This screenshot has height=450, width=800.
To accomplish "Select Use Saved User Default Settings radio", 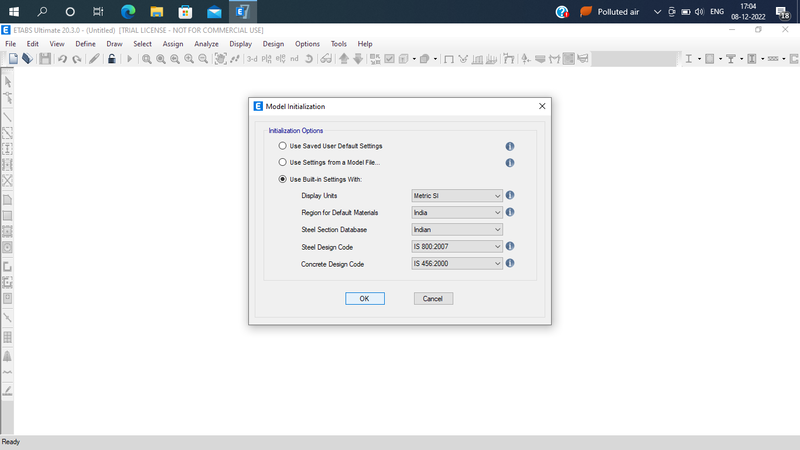I will (x=282, y=146).
